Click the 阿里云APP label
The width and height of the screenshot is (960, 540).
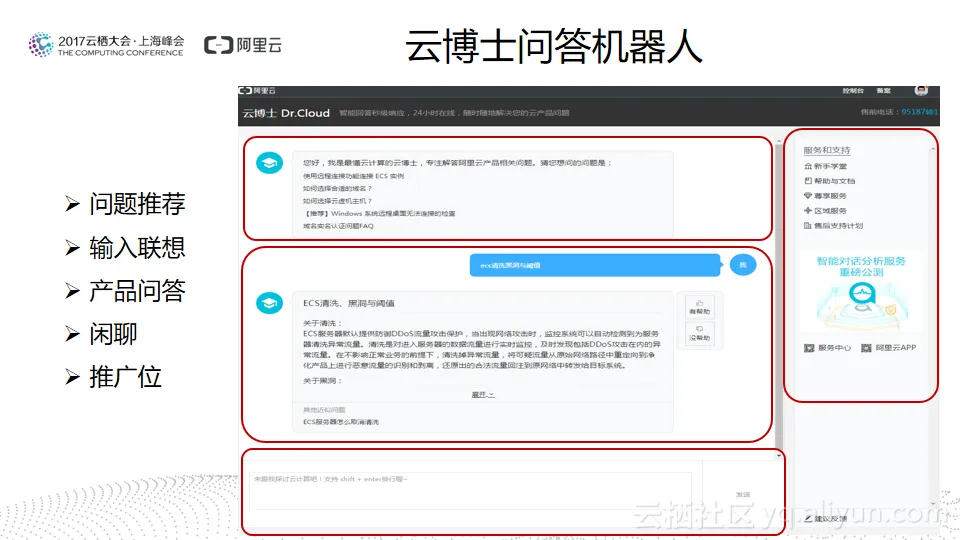pos(896,348)
